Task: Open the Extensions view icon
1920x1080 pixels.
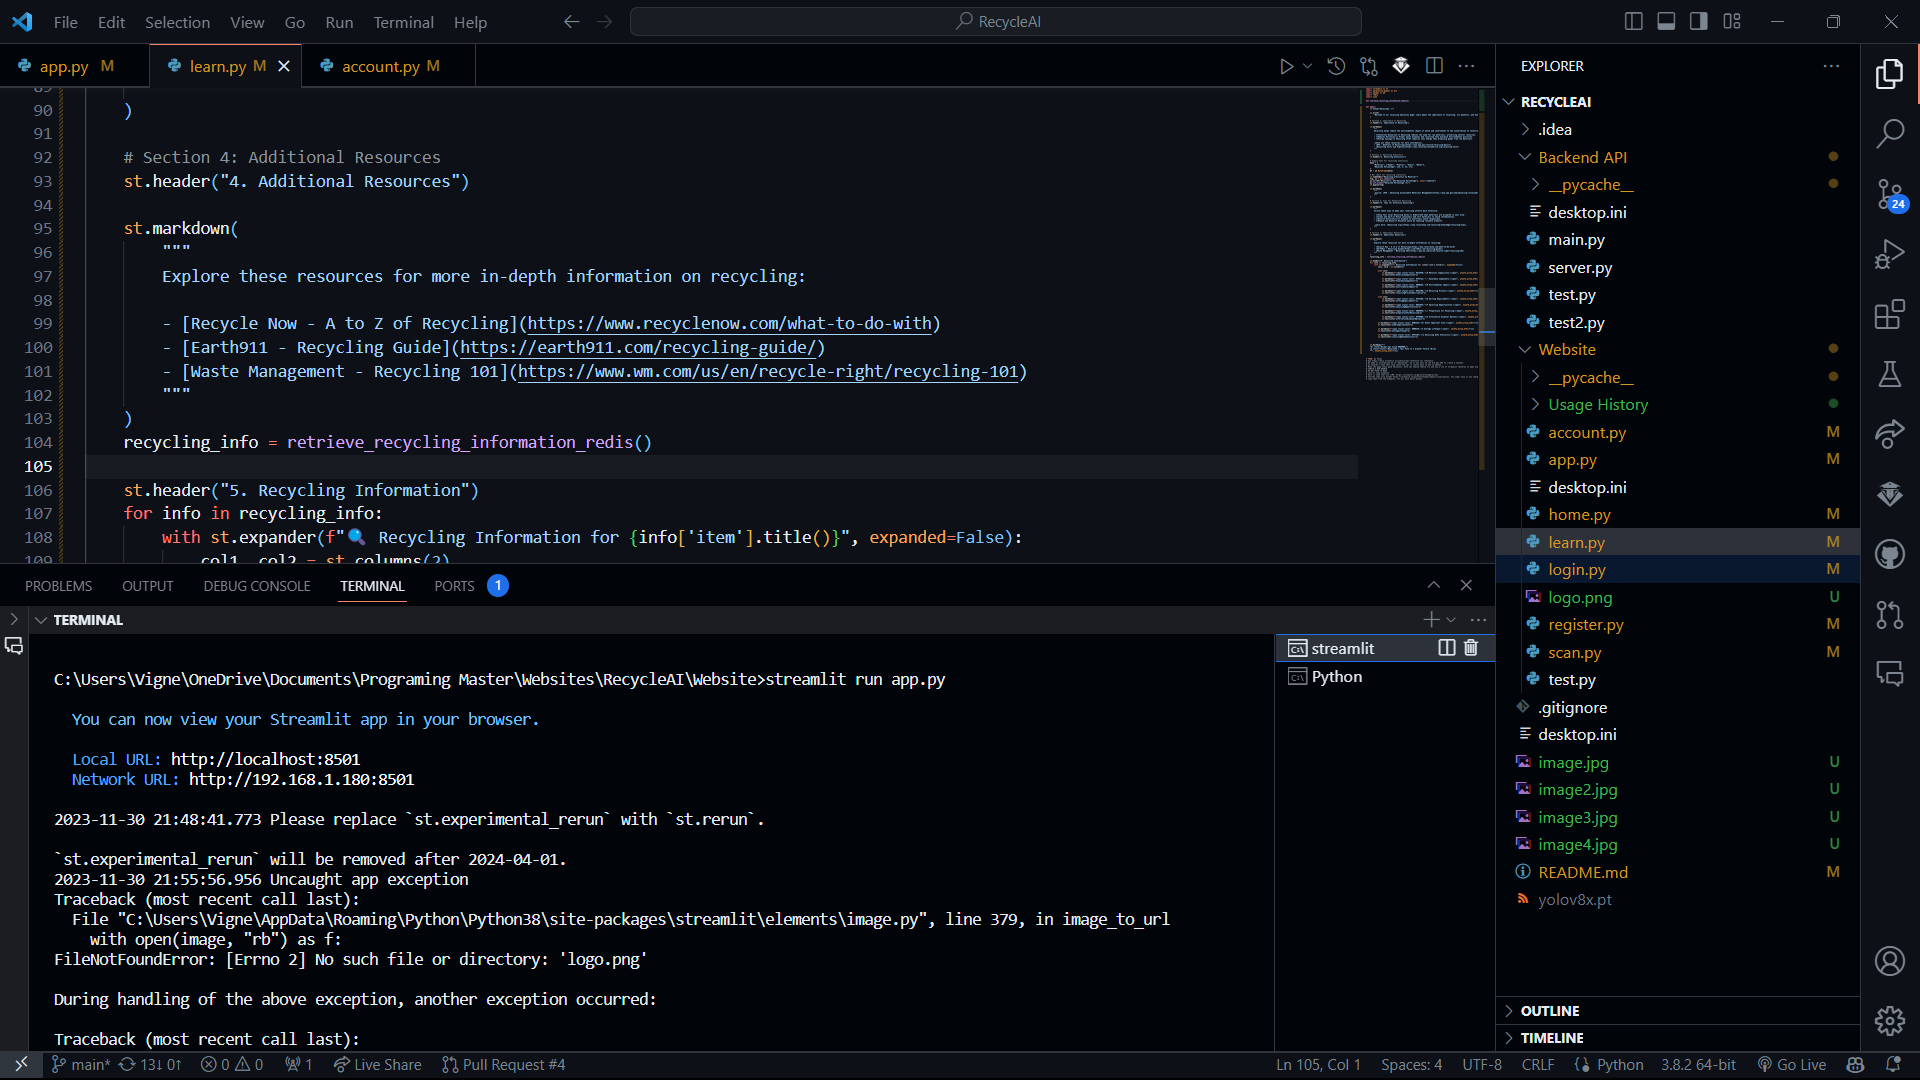Action: point(1889,315)
